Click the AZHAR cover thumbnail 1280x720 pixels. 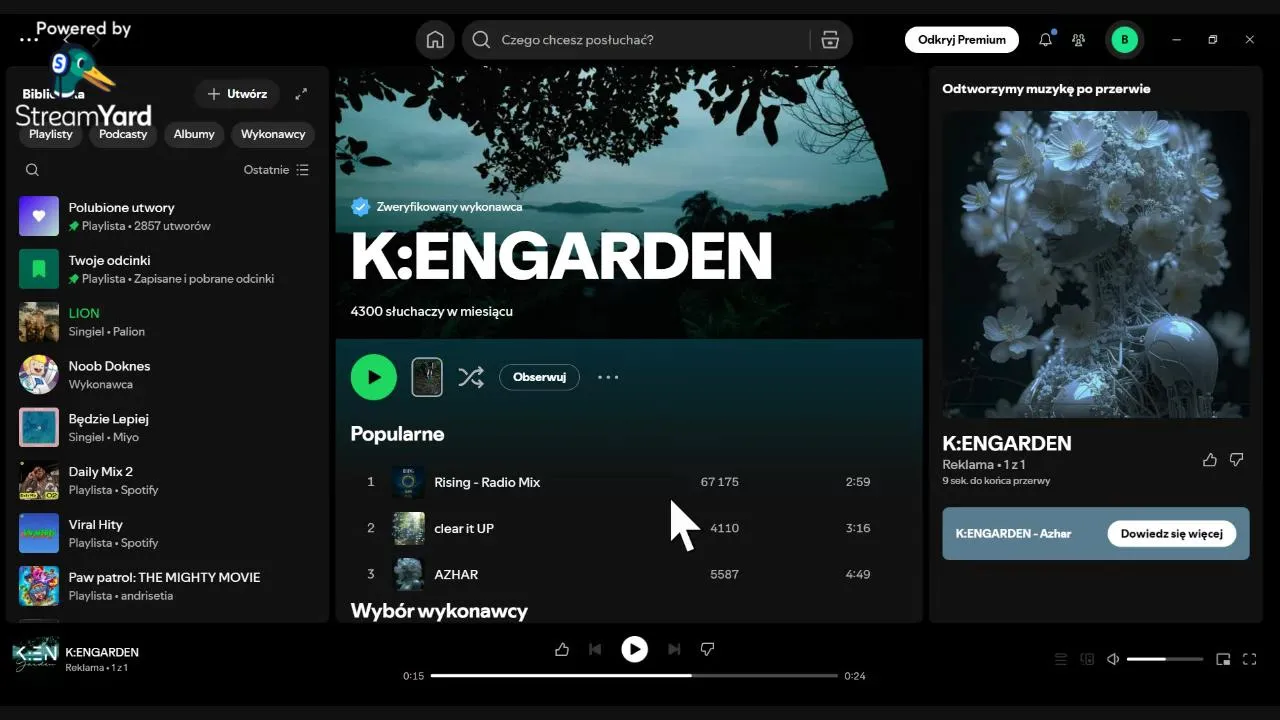point(408,574)
